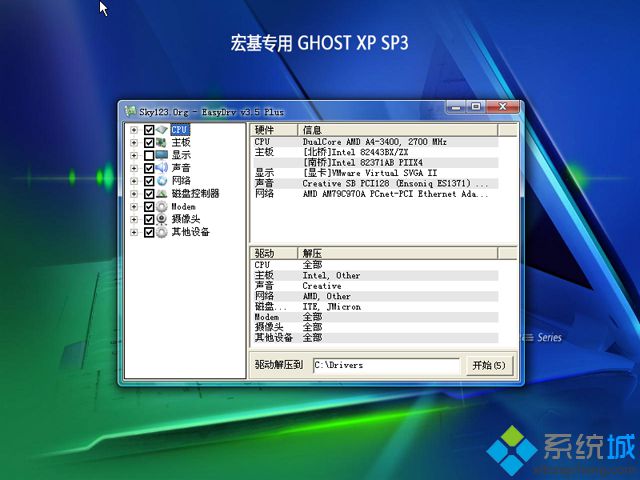Image resolution: width=640 pixels, height=480 pixels.
Task: Click the monitor icon beside 显示
Action: coord(162,155)
